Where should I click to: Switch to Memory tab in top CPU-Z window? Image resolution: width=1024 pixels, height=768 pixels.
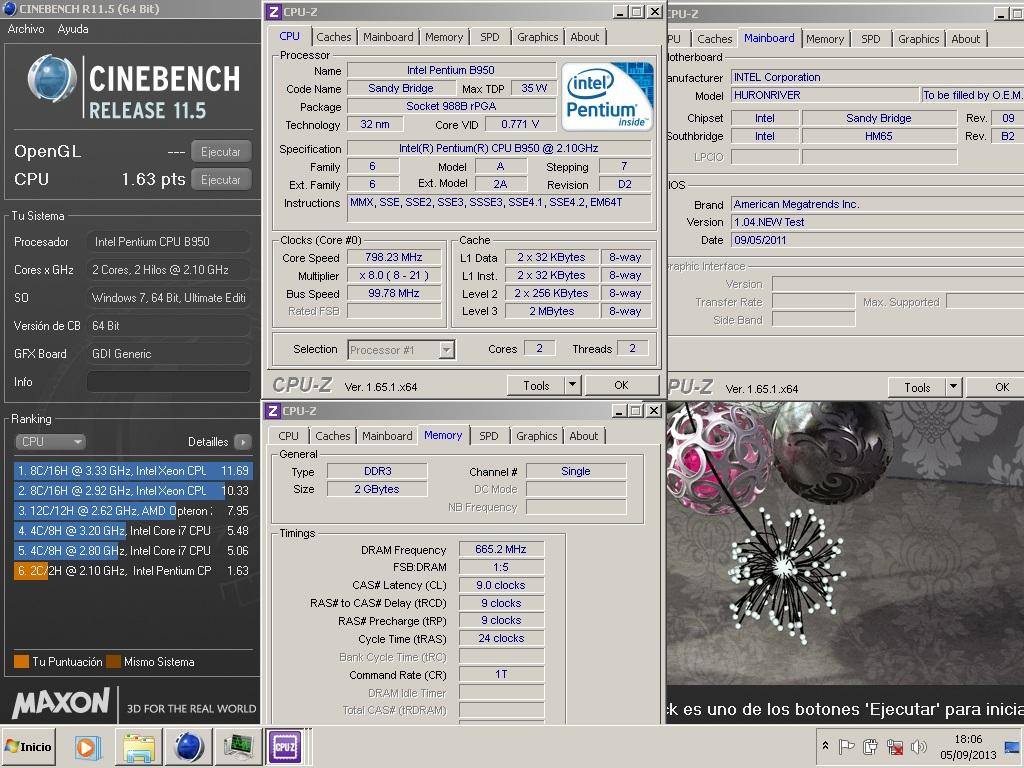pos(444,37)
